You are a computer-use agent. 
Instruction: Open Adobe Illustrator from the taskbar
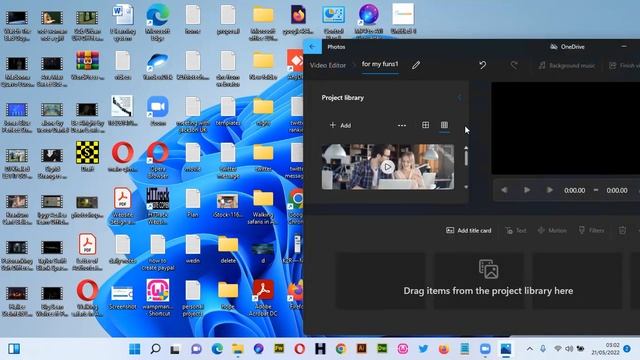point(361,349)
